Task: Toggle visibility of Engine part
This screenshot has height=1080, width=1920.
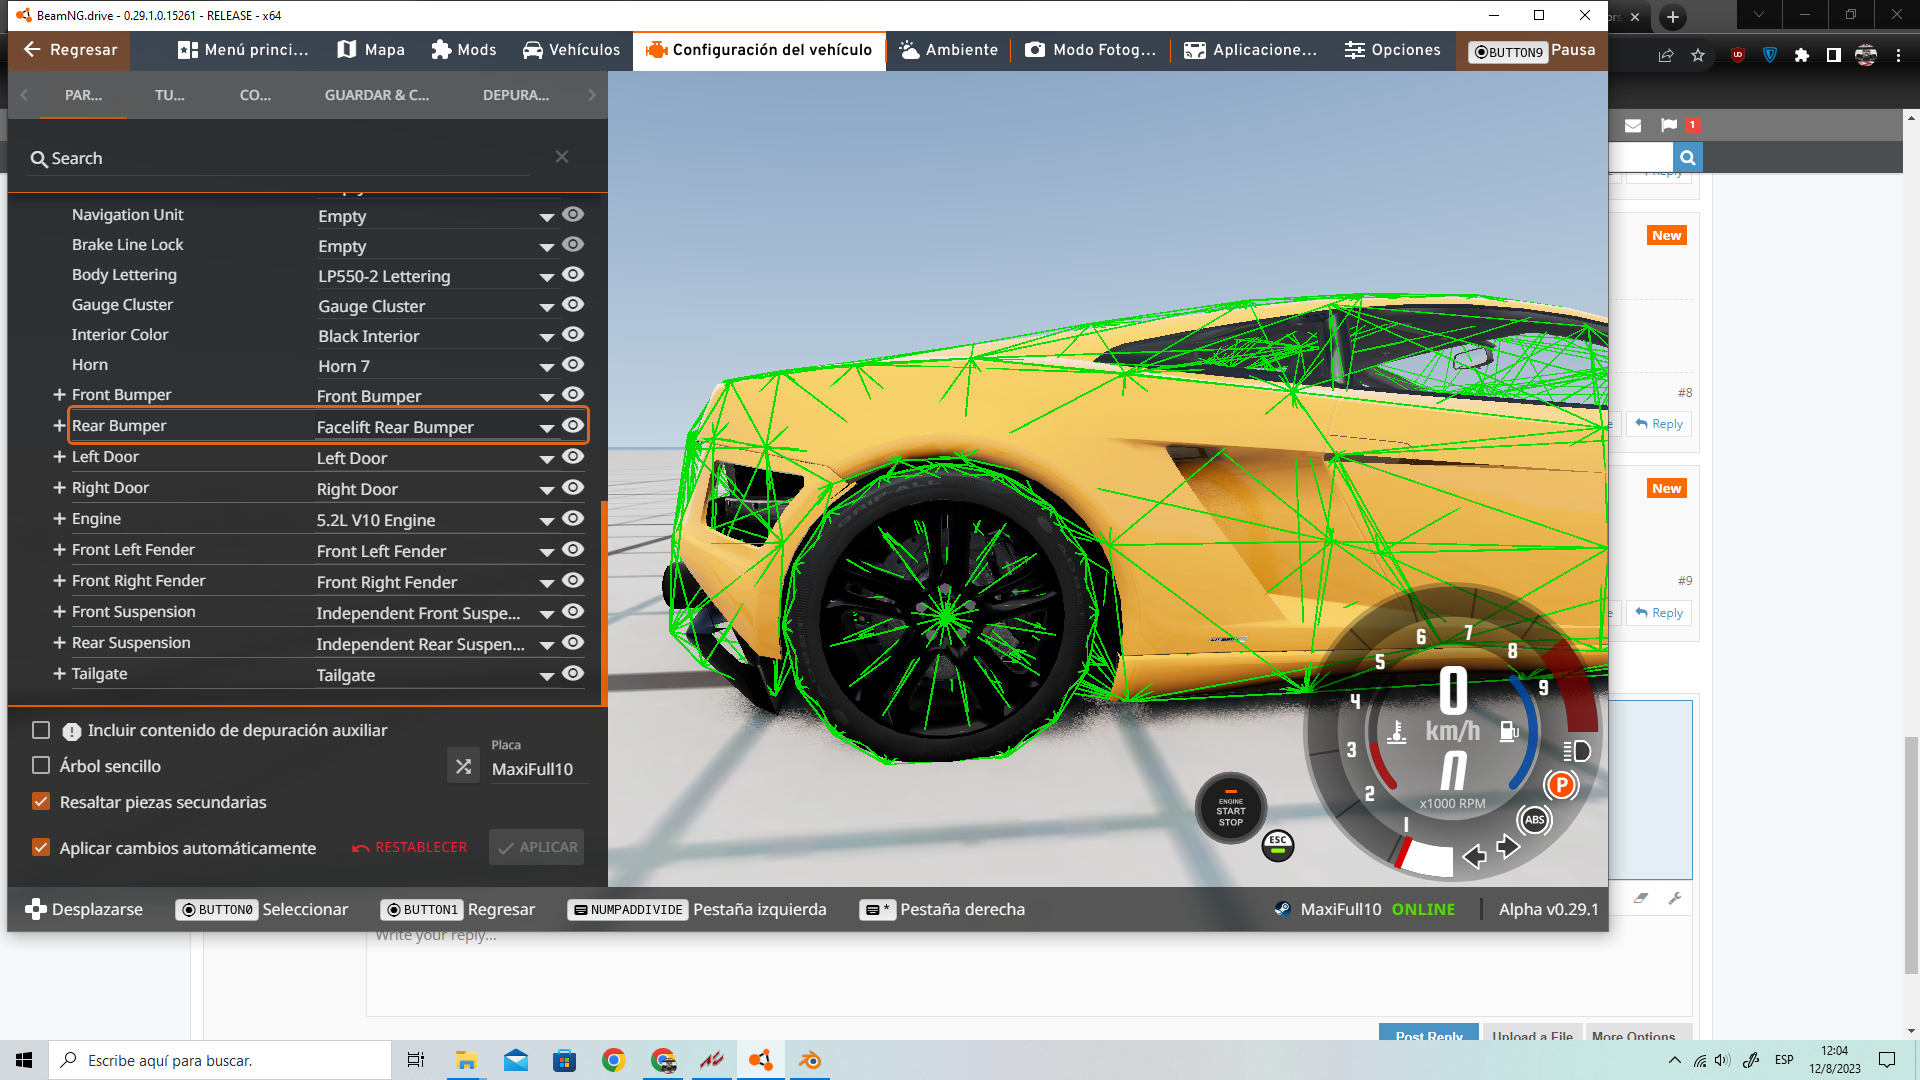Action: click(573, 519)
